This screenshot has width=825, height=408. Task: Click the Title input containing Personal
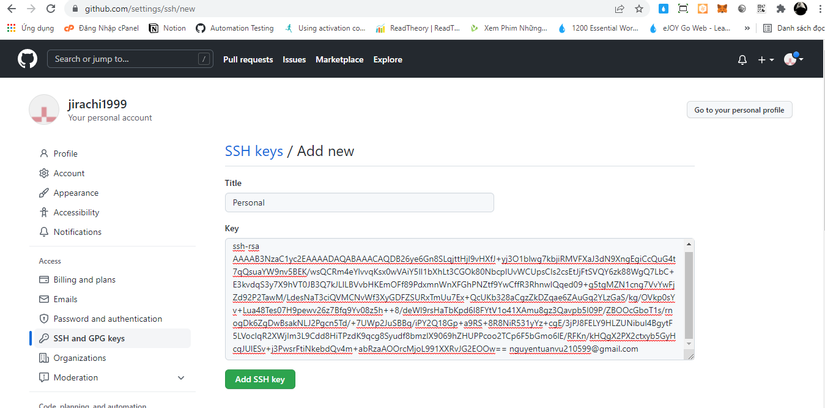point(359,202)
